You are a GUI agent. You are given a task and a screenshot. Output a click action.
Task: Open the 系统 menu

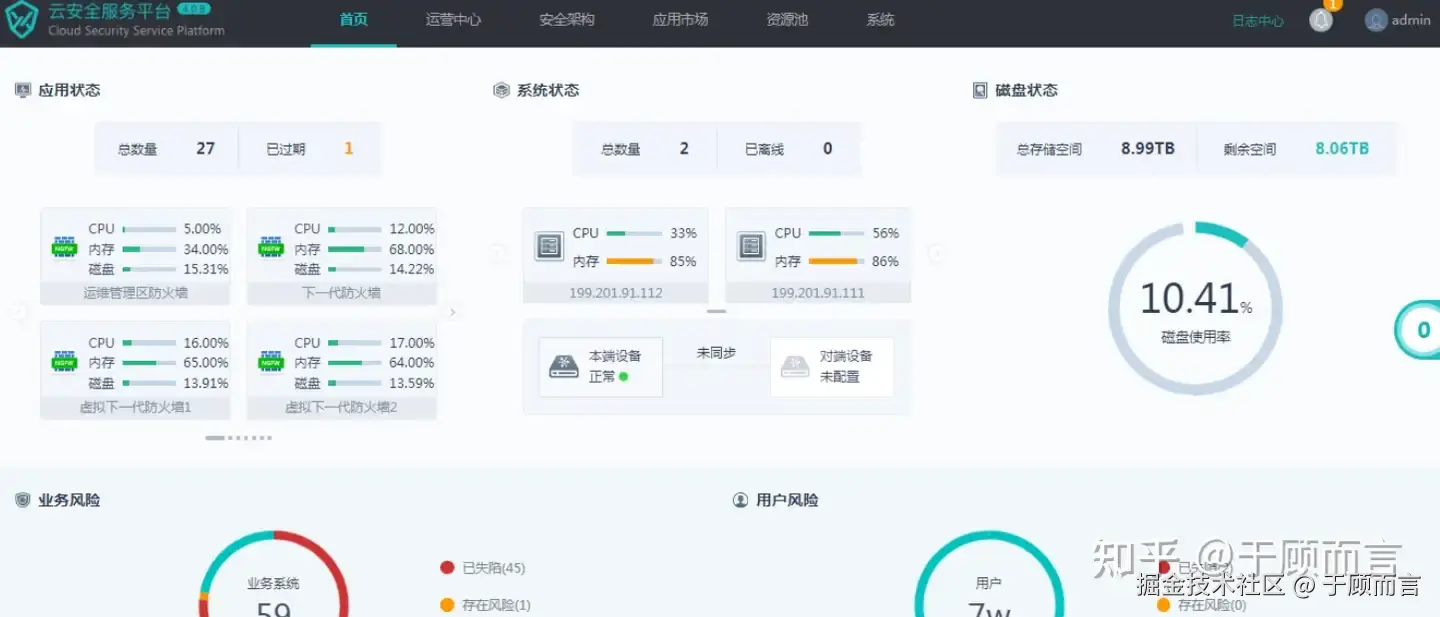[x=880, y=20]
